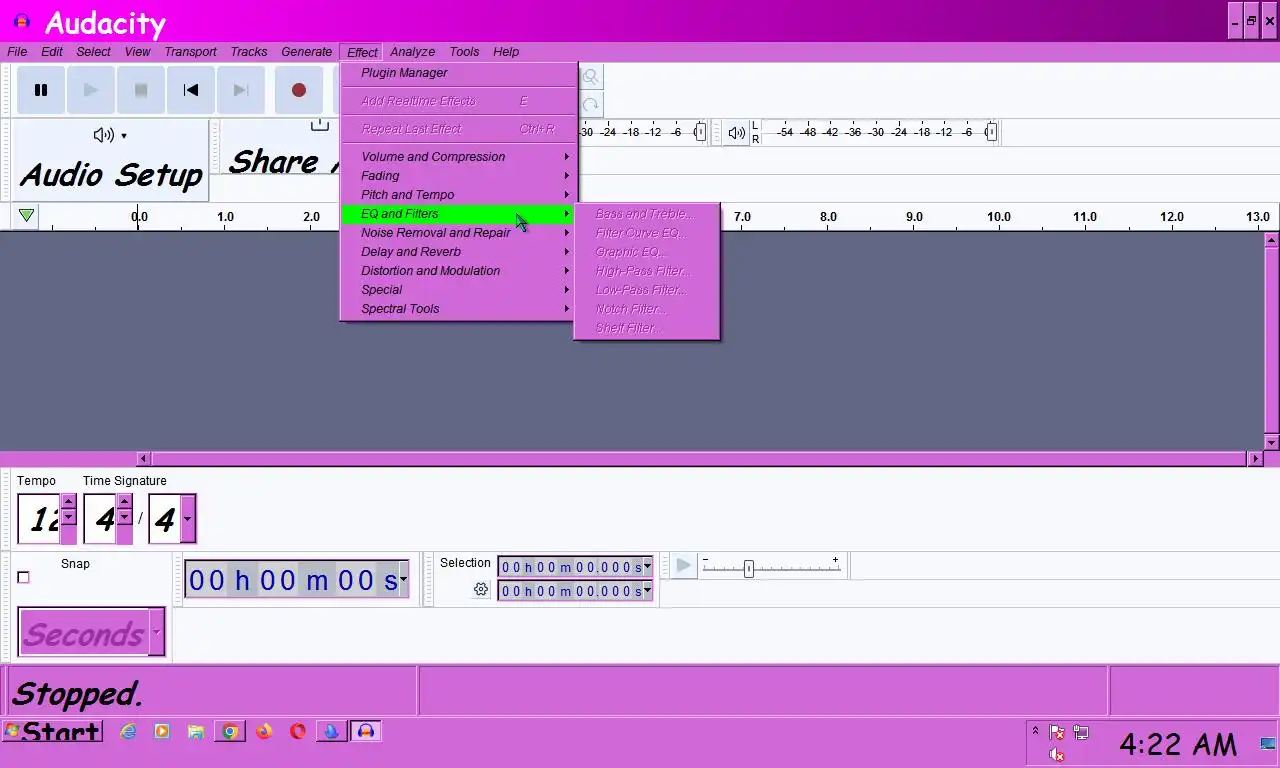Show hidden tray icons arrow
This screenshot has height=768, width=1280.
tap(1035, 731)
